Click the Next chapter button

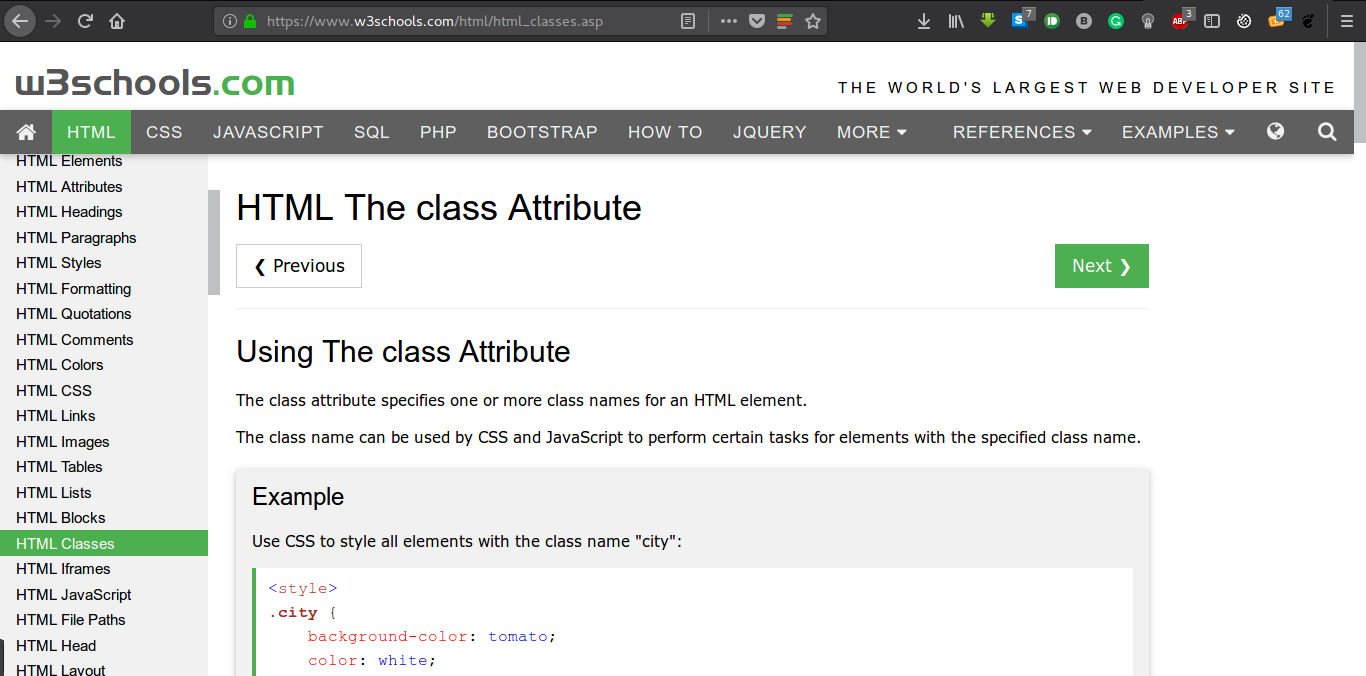coord(1101,265)
